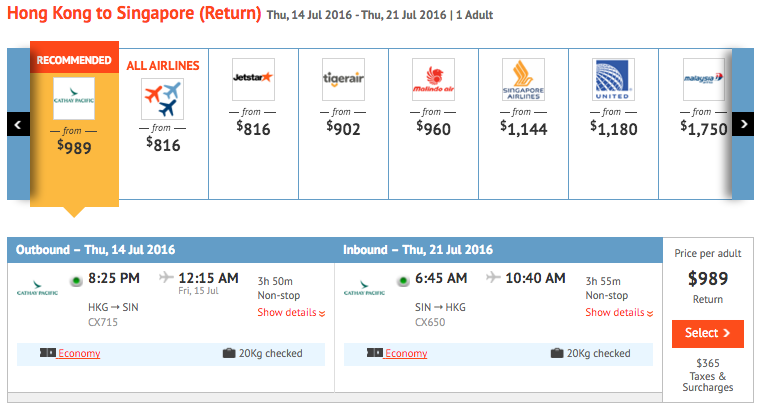This screenshot has width=762, height=409.
Task: Click the recommended $989 fare price
Action: (74, 147)
